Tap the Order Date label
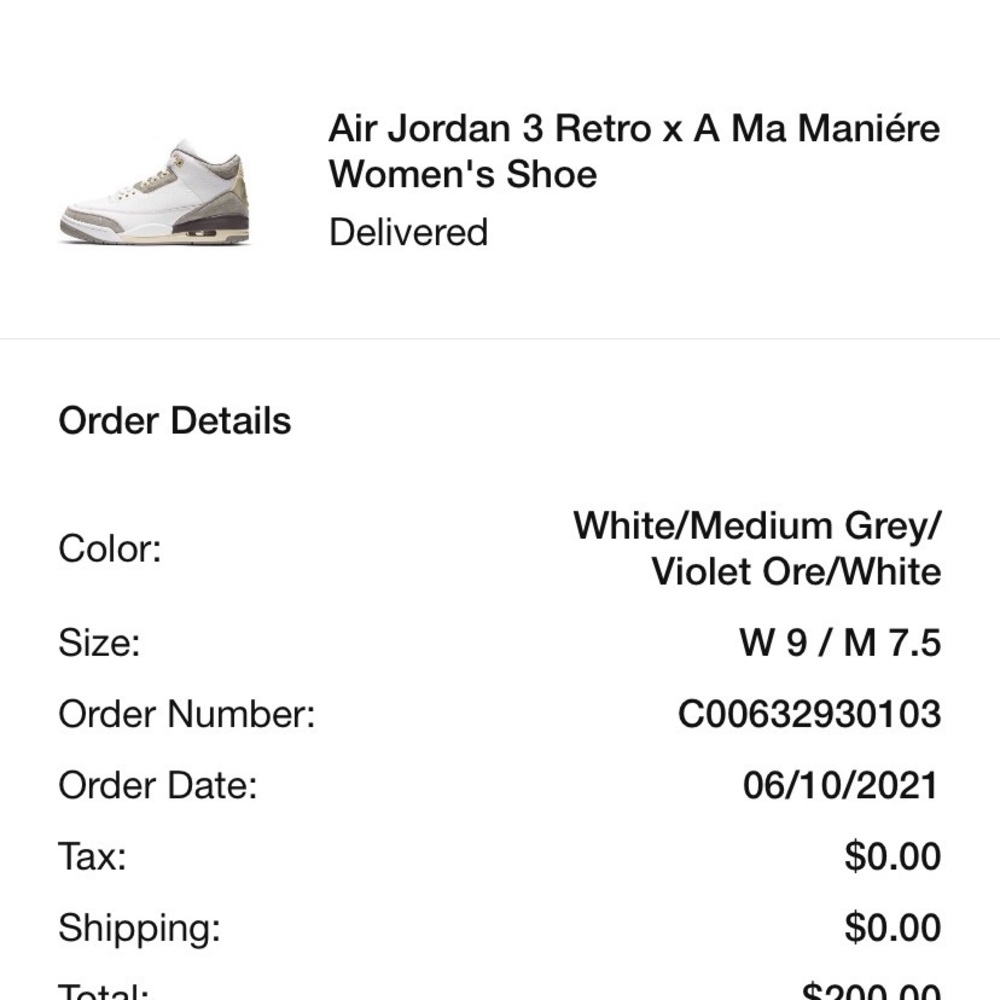The image size is (1000, 1000). (x=158, y=785)
